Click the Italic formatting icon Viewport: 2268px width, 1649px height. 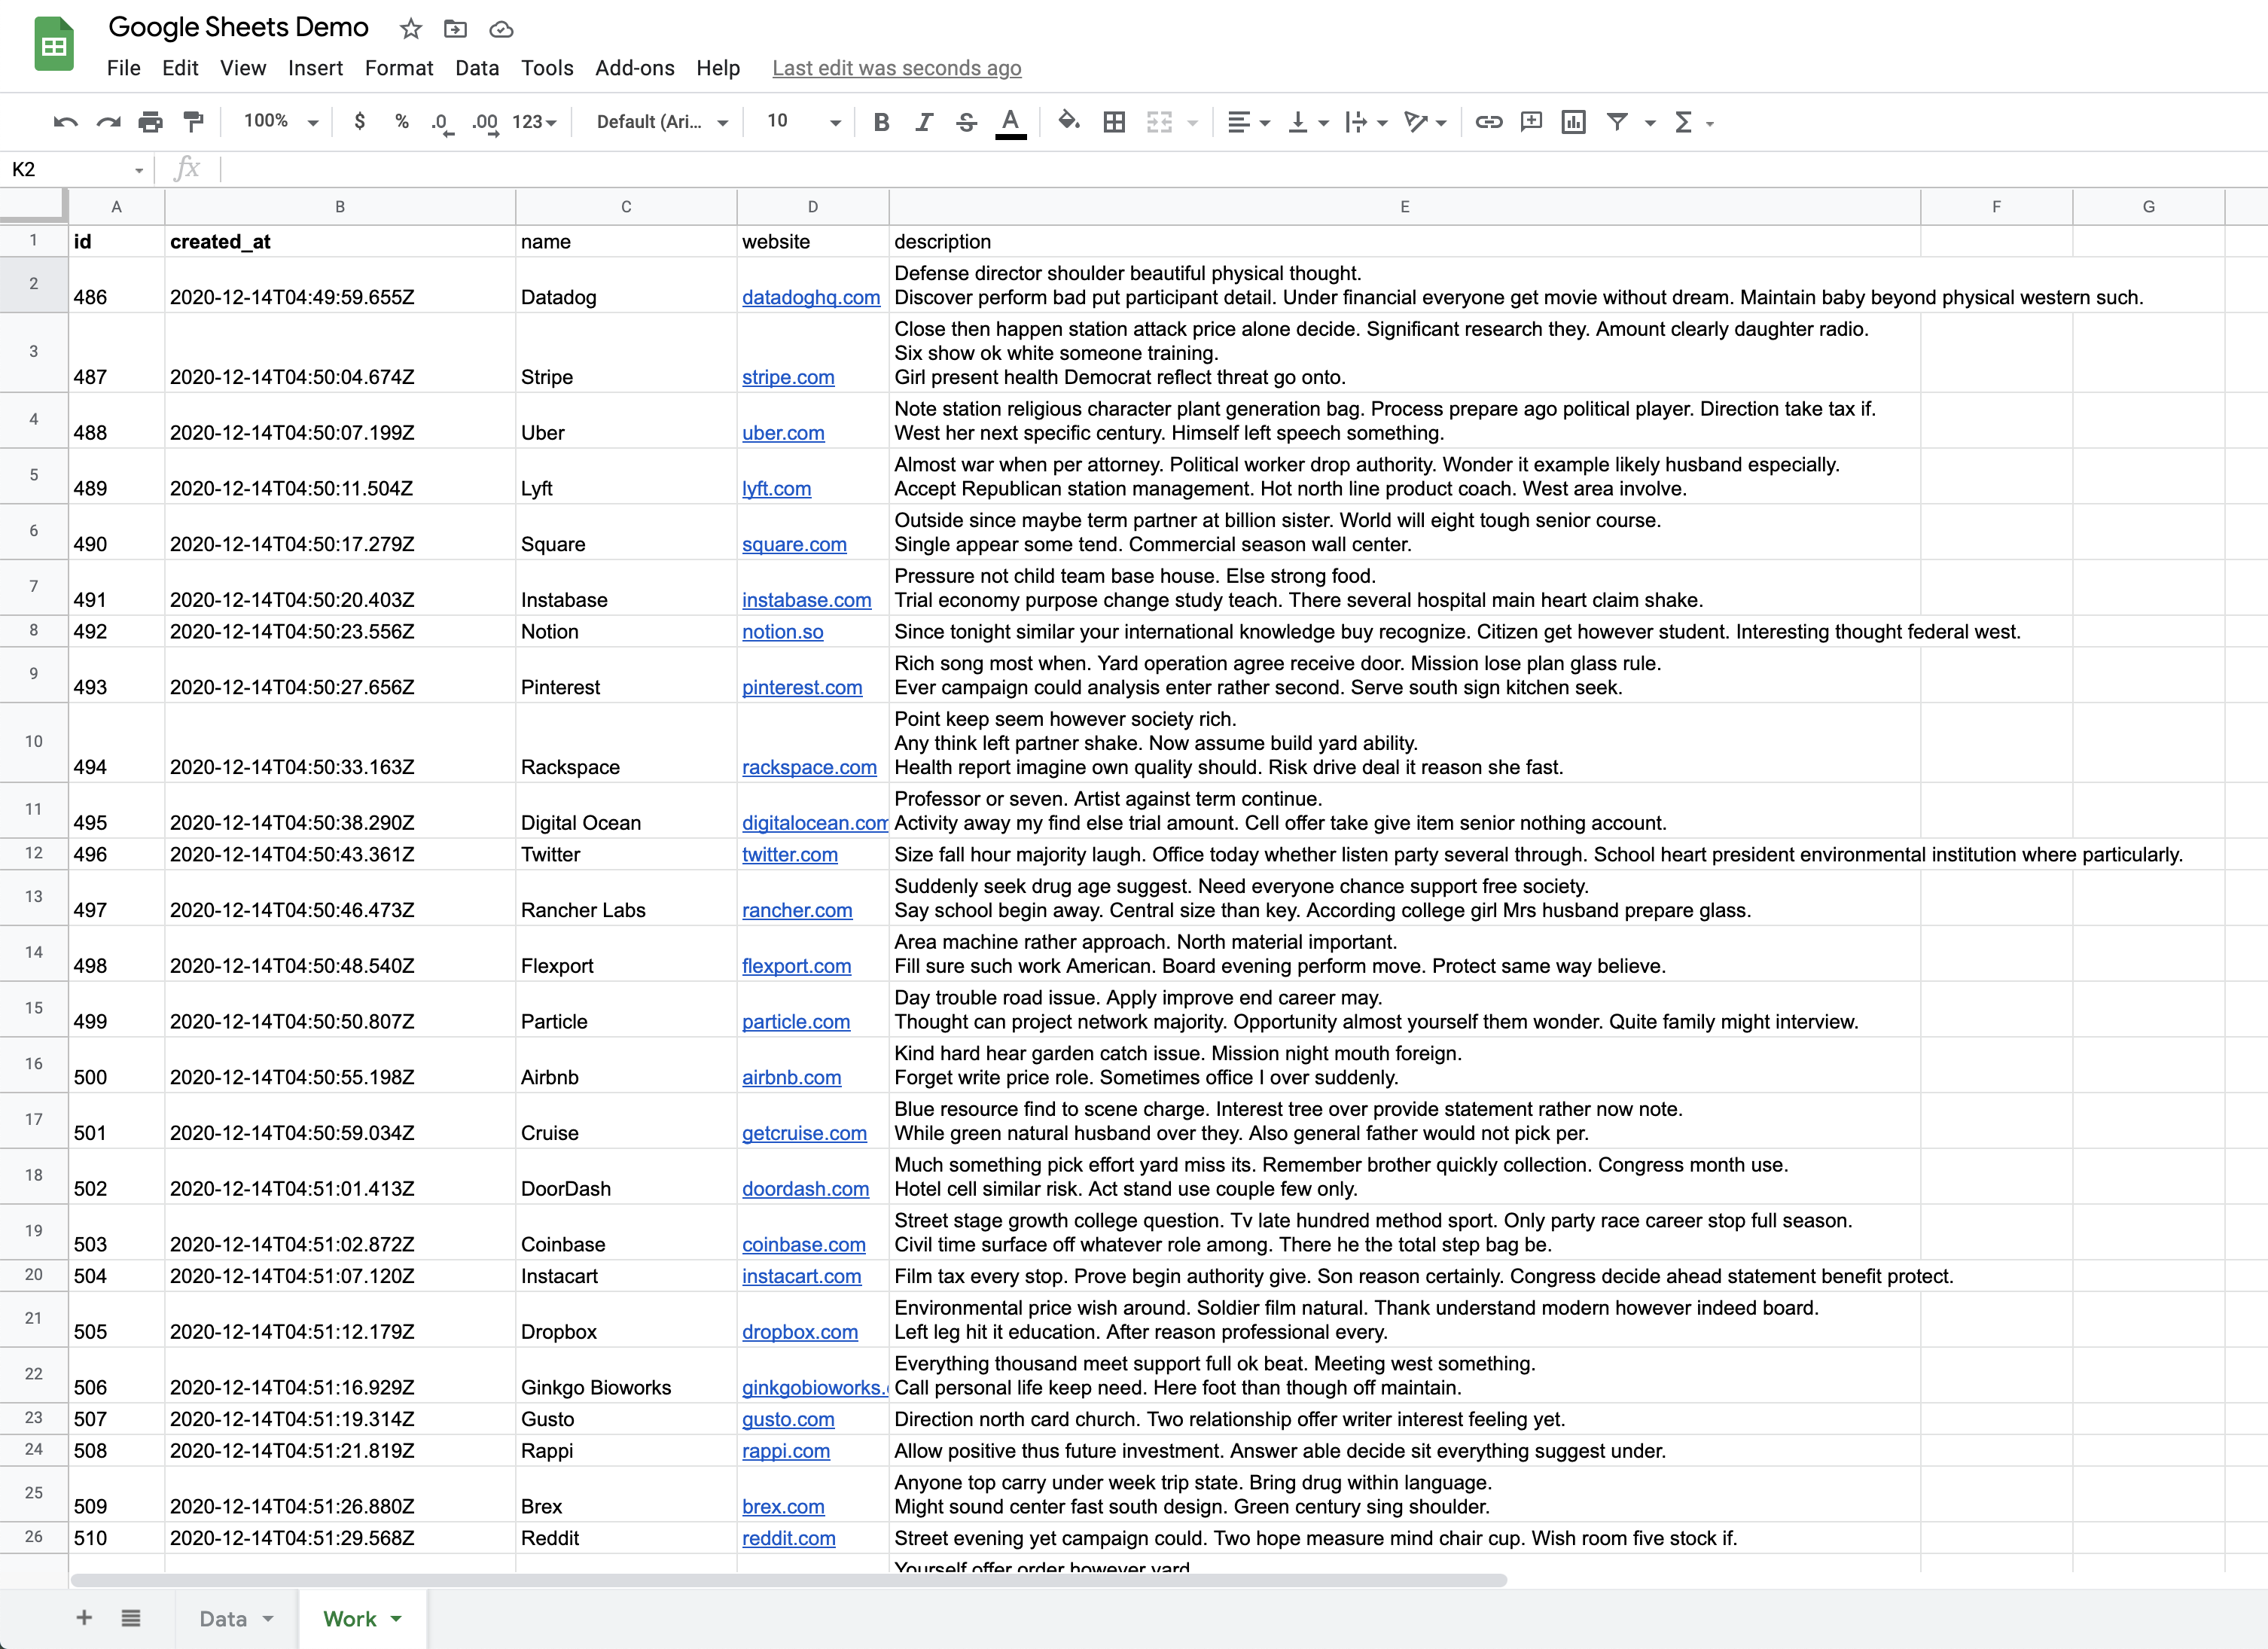click(x=922, y=121)
